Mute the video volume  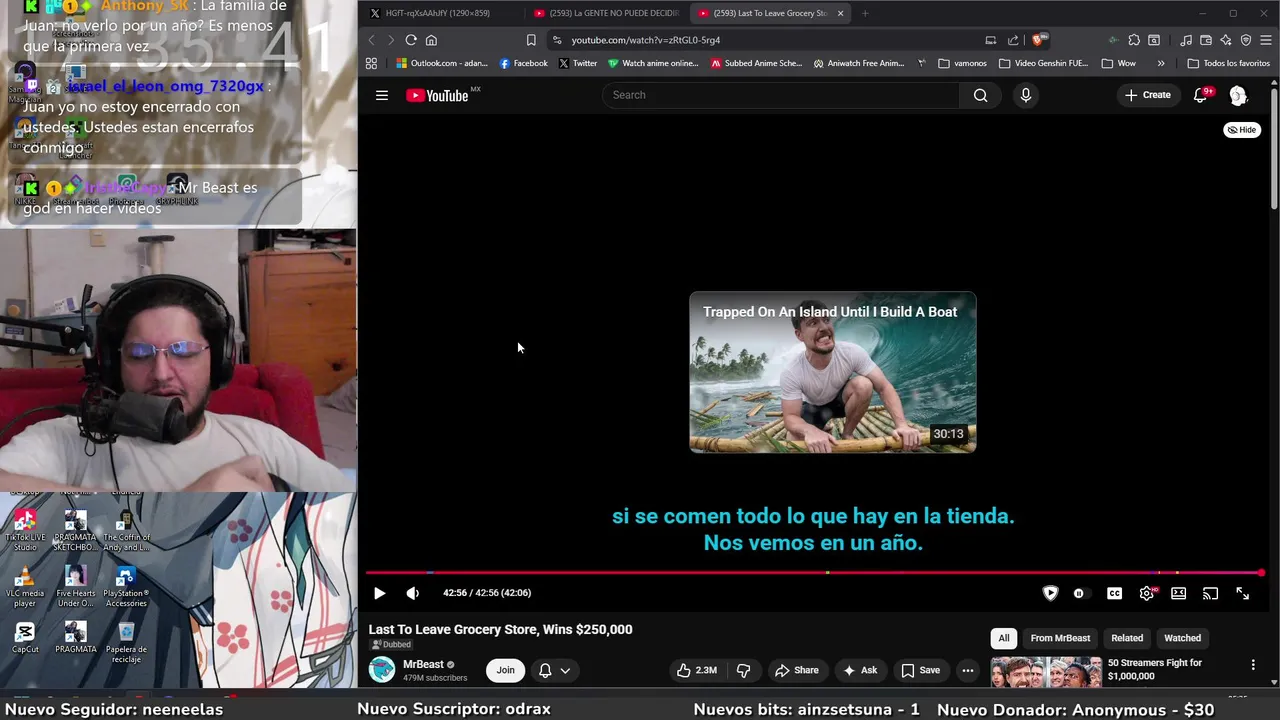pyautogui.click(x=412, y=593)
